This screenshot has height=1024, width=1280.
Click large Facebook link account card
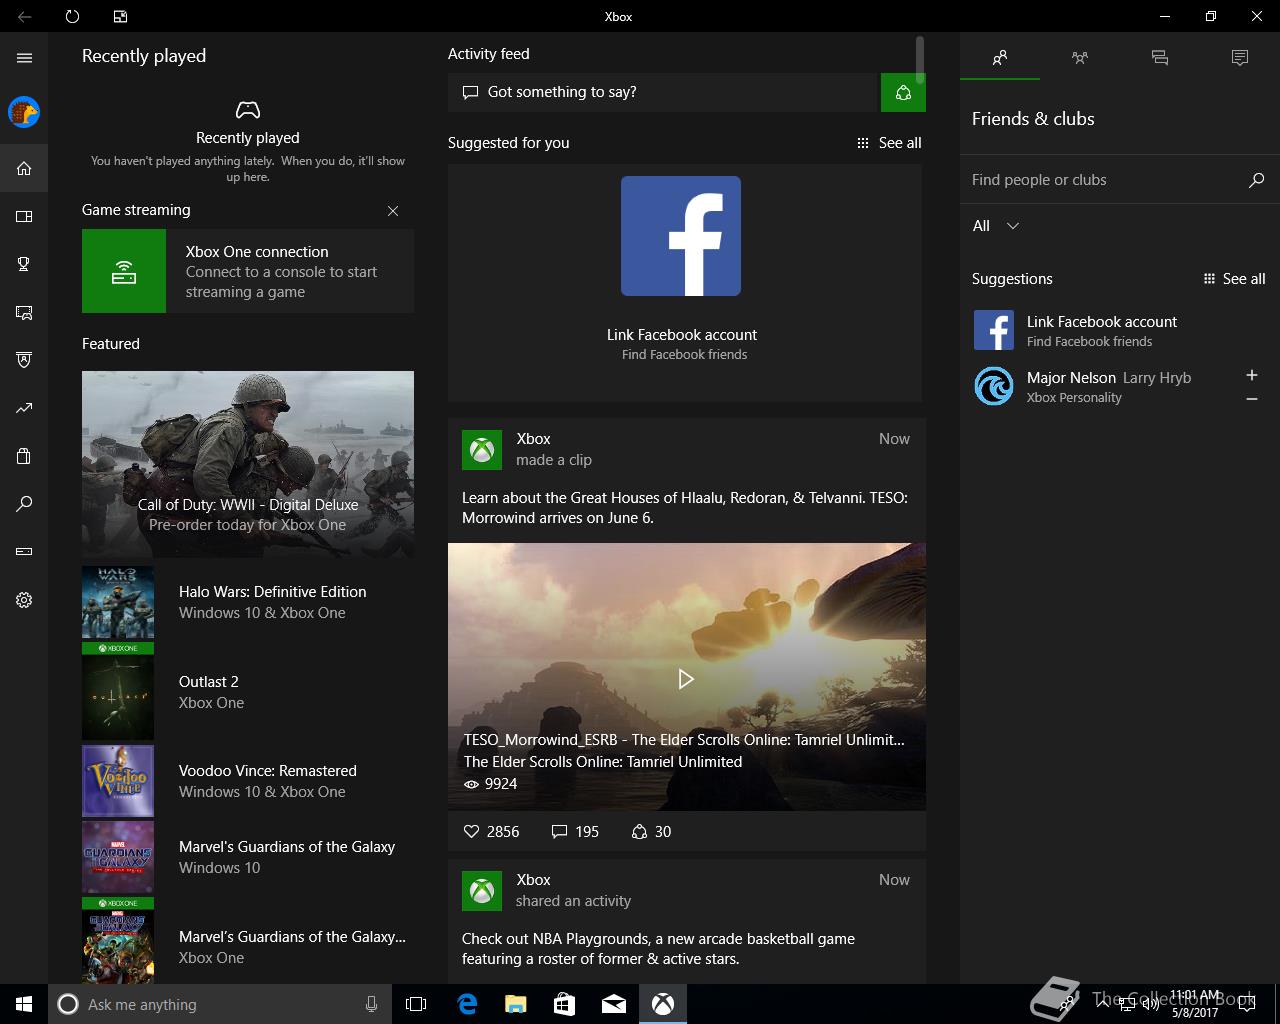click(685, 283)
